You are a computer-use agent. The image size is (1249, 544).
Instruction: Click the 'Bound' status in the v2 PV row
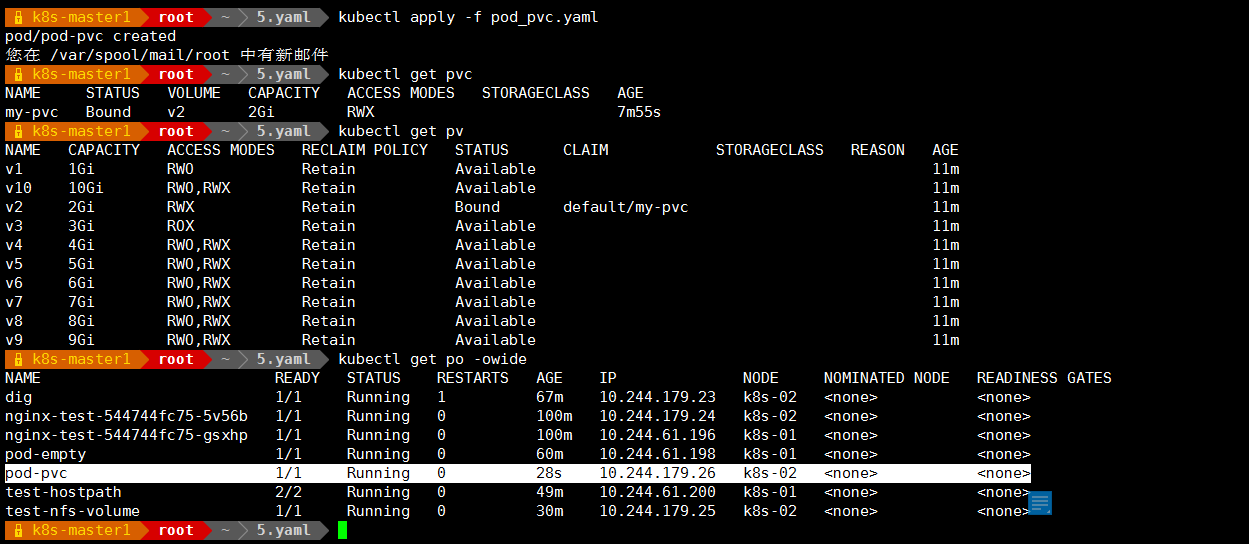(477, 207)
